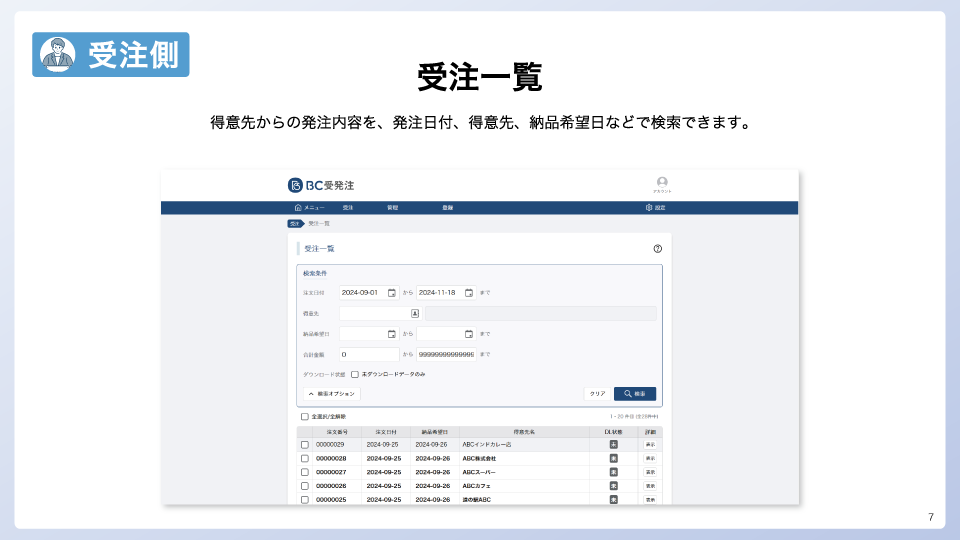
Task: Open calendar for order date end 2024-11-18
Action: pos(469,293)
